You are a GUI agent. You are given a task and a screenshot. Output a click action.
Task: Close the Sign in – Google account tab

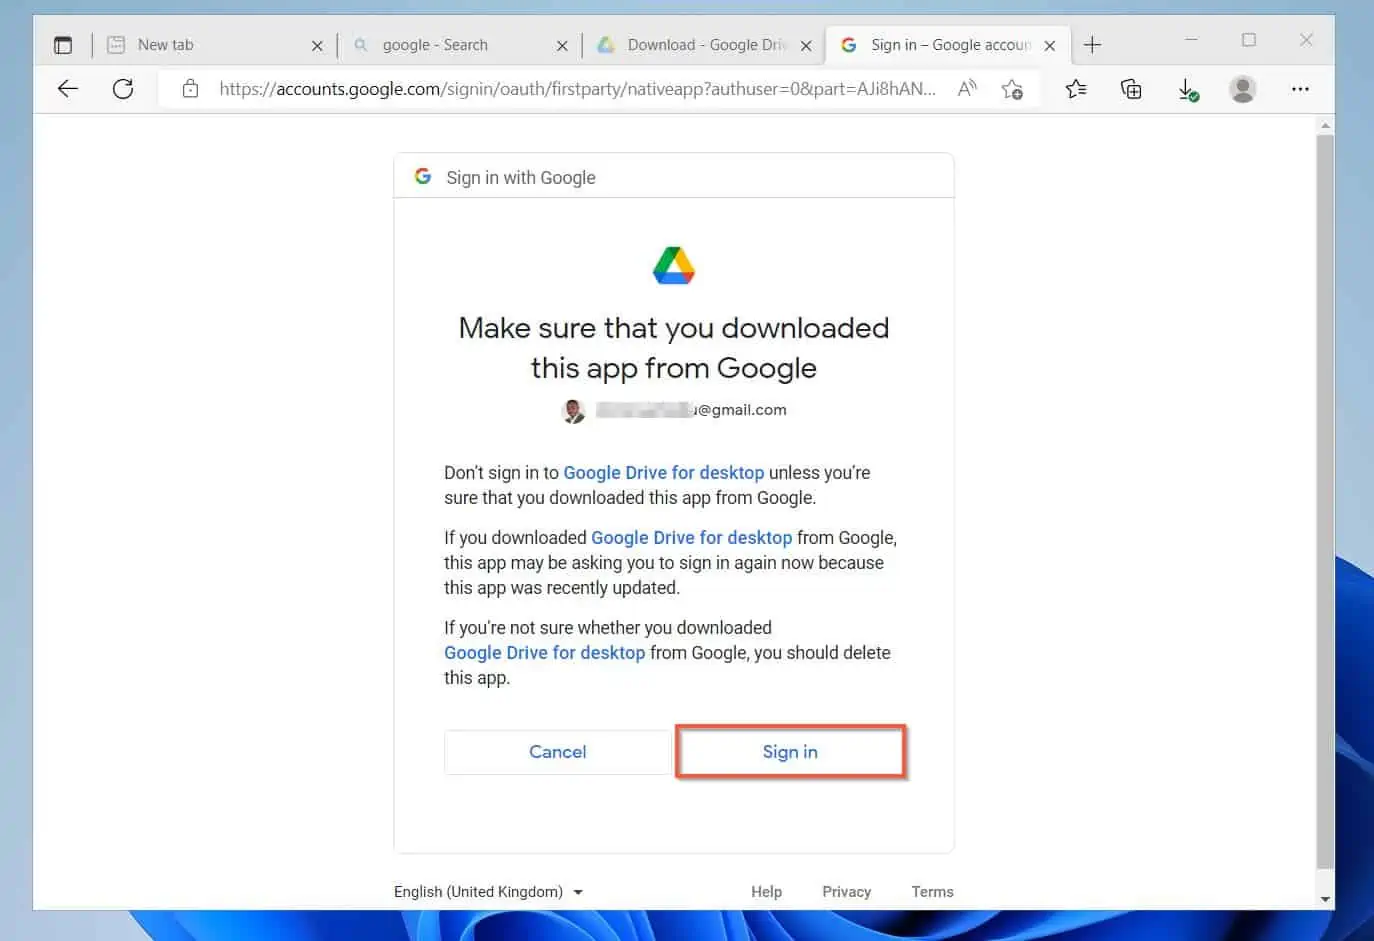tap(1050, 45)
